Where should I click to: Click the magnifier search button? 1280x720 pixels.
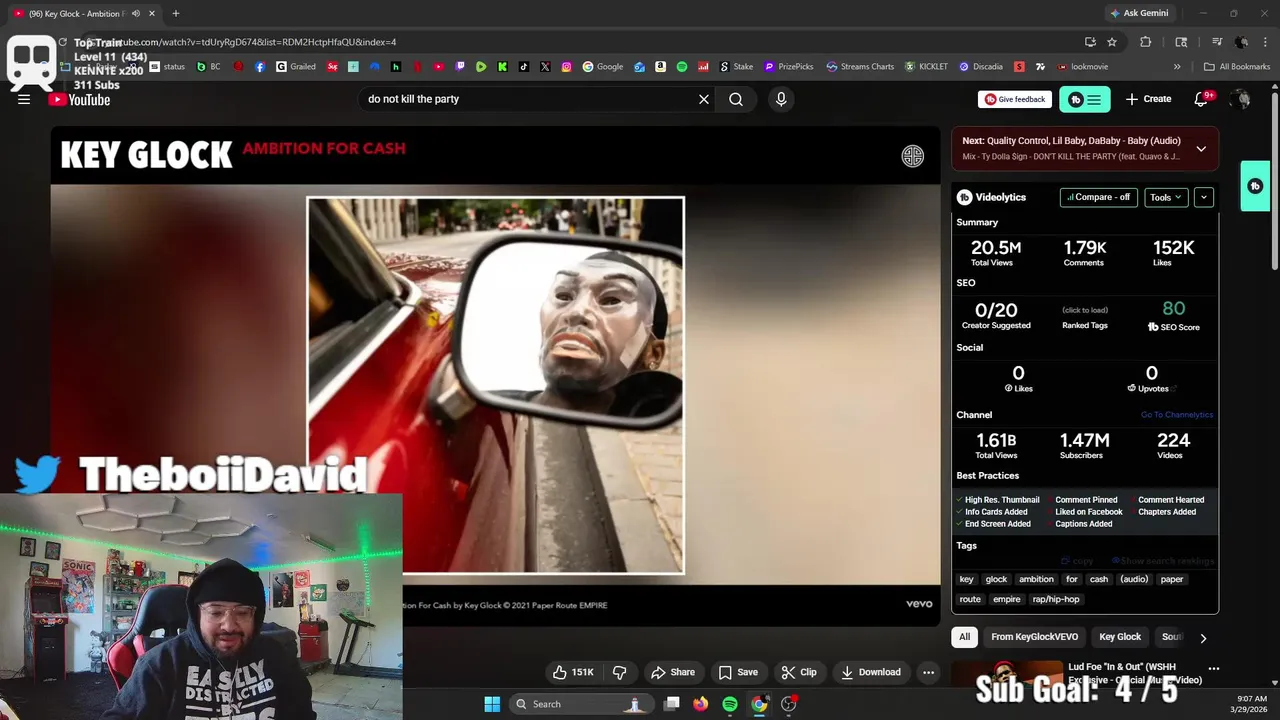point(736,99)
